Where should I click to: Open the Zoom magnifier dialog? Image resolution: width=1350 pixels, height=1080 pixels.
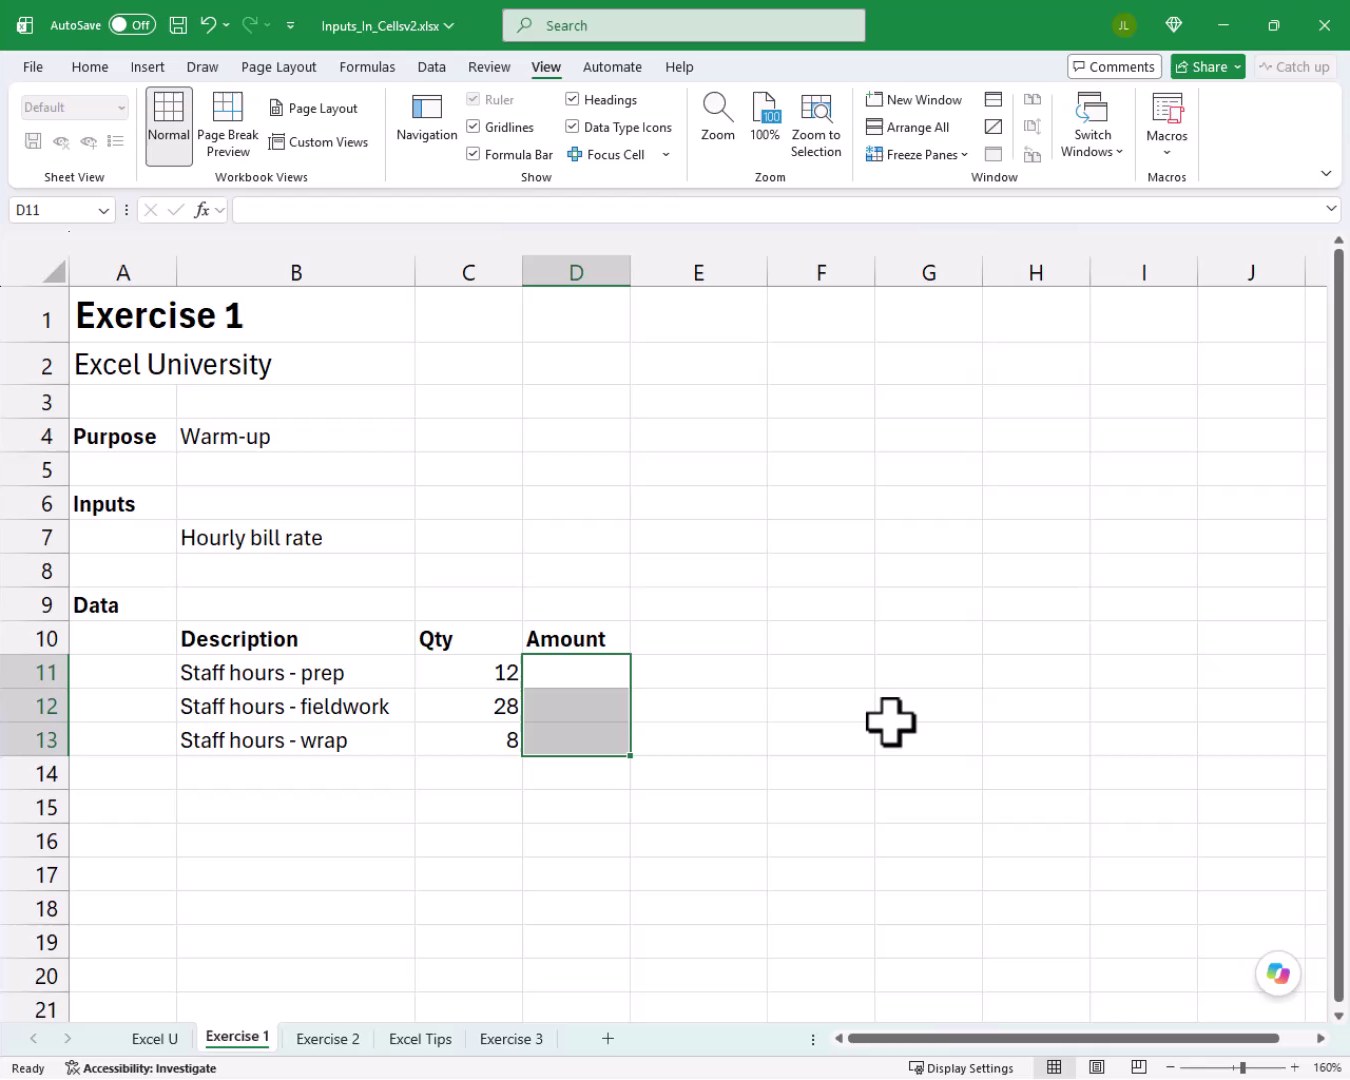[x=718, y=118]
